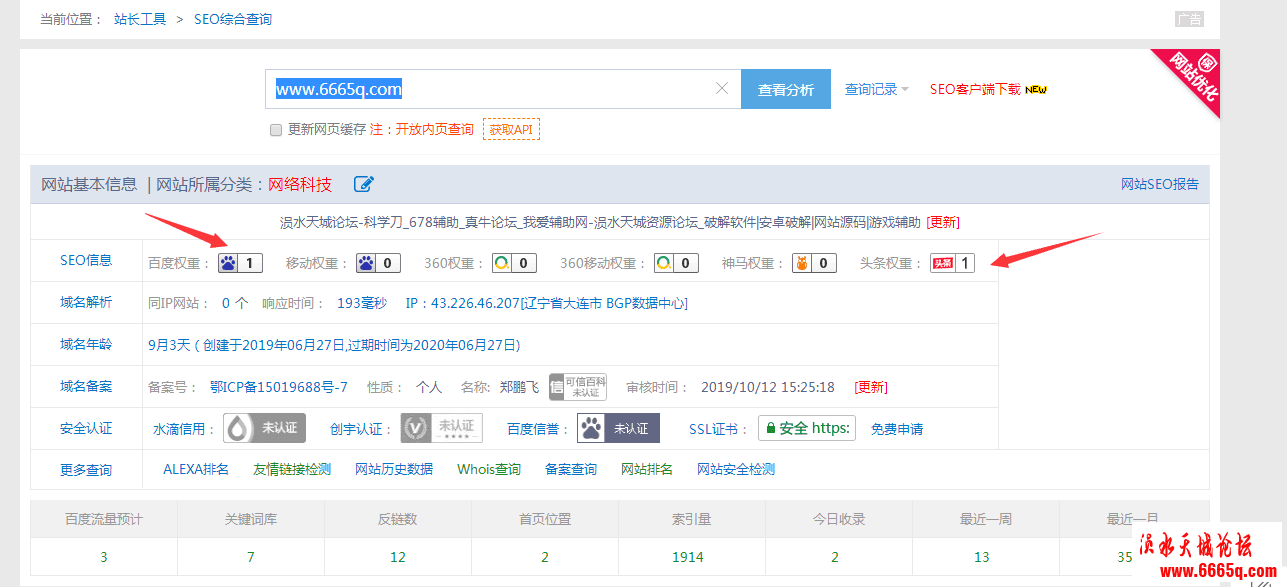The height and width of the screenshot is (587, 1287).
Task: Select the 安全认证 row label
Action: [86, 428]
